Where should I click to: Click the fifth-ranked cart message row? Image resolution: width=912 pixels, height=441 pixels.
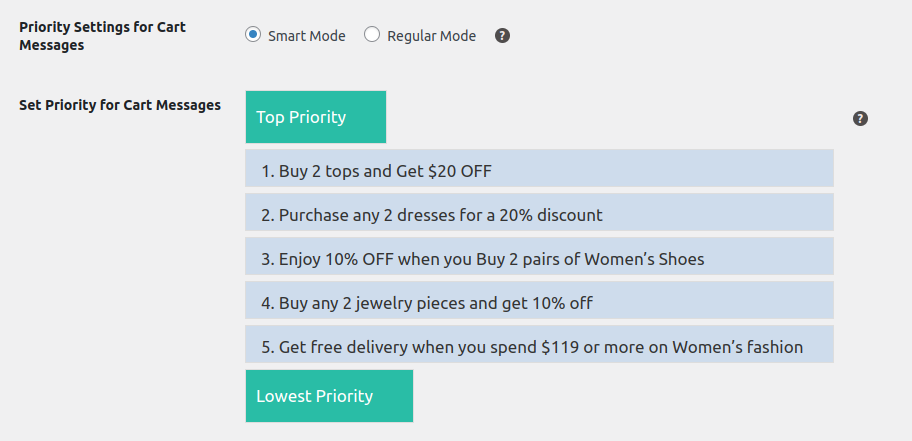tap(539, 344)
